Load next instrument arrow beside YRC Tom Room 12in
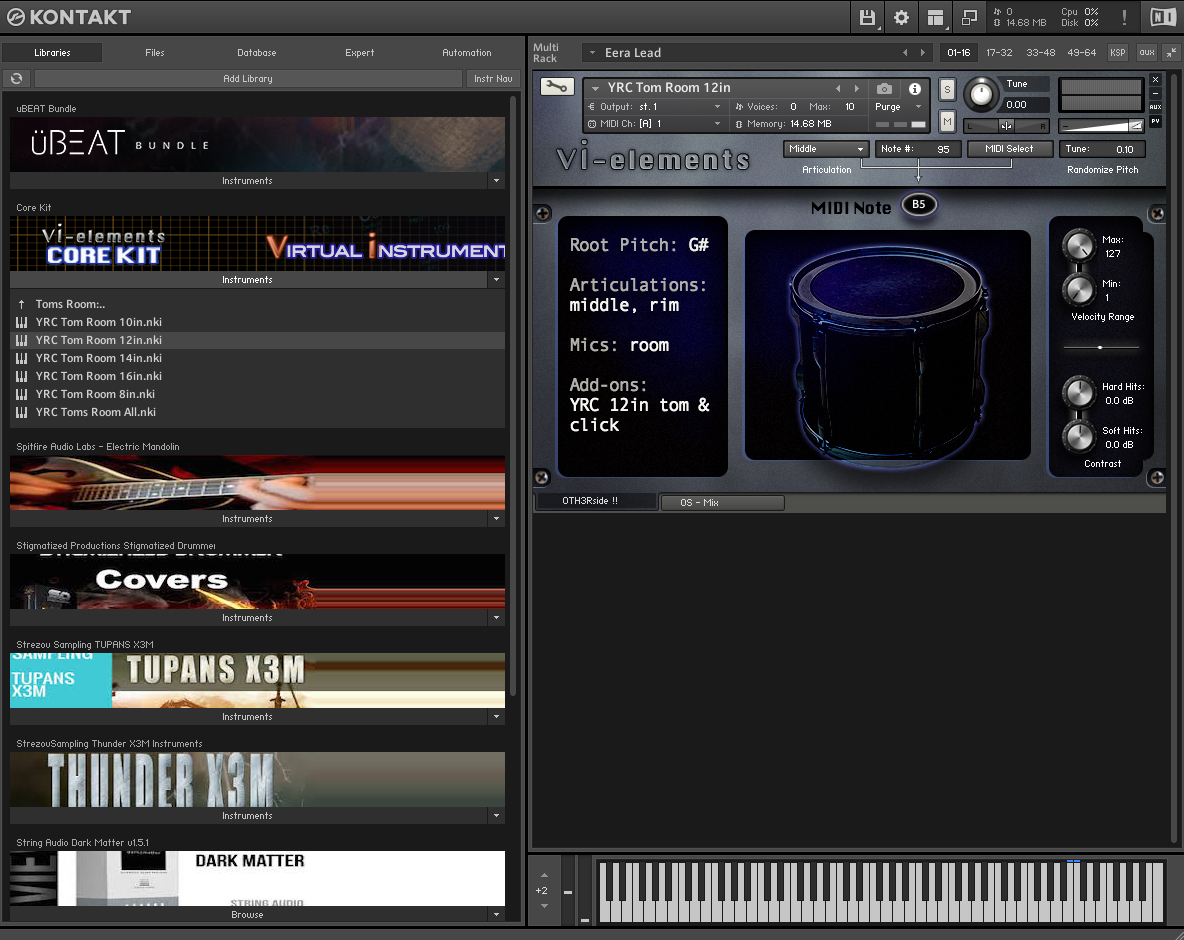 point(856,88)
